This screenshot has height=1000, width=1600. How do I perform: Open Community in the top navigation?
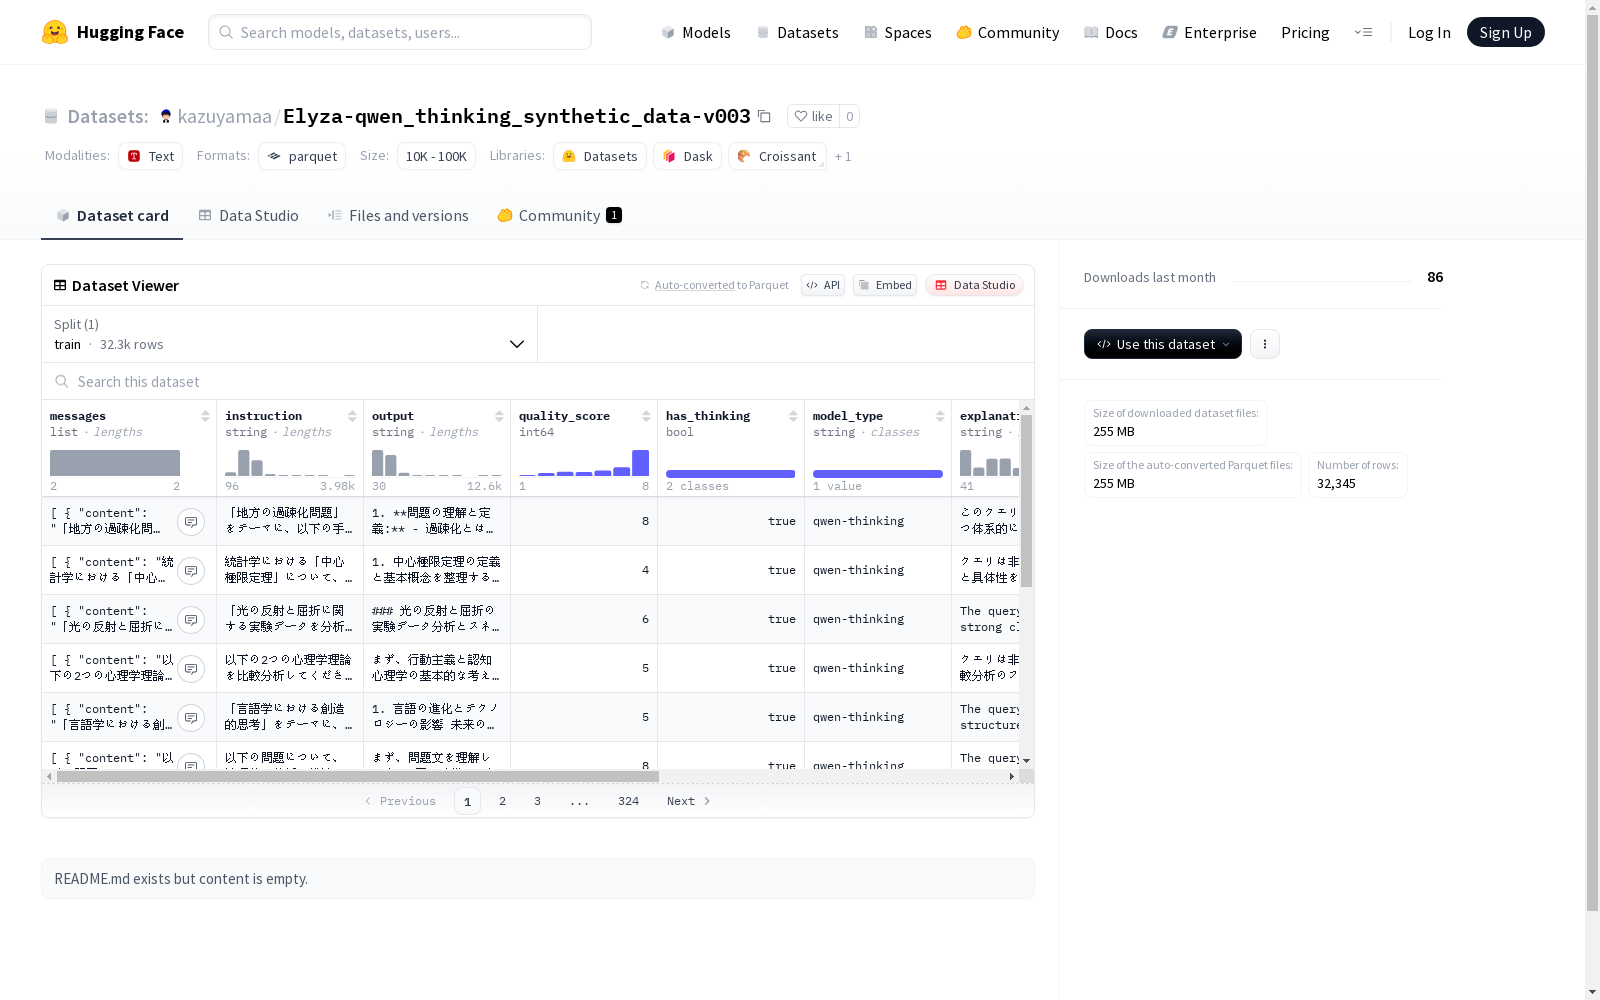coord(1008,32)
